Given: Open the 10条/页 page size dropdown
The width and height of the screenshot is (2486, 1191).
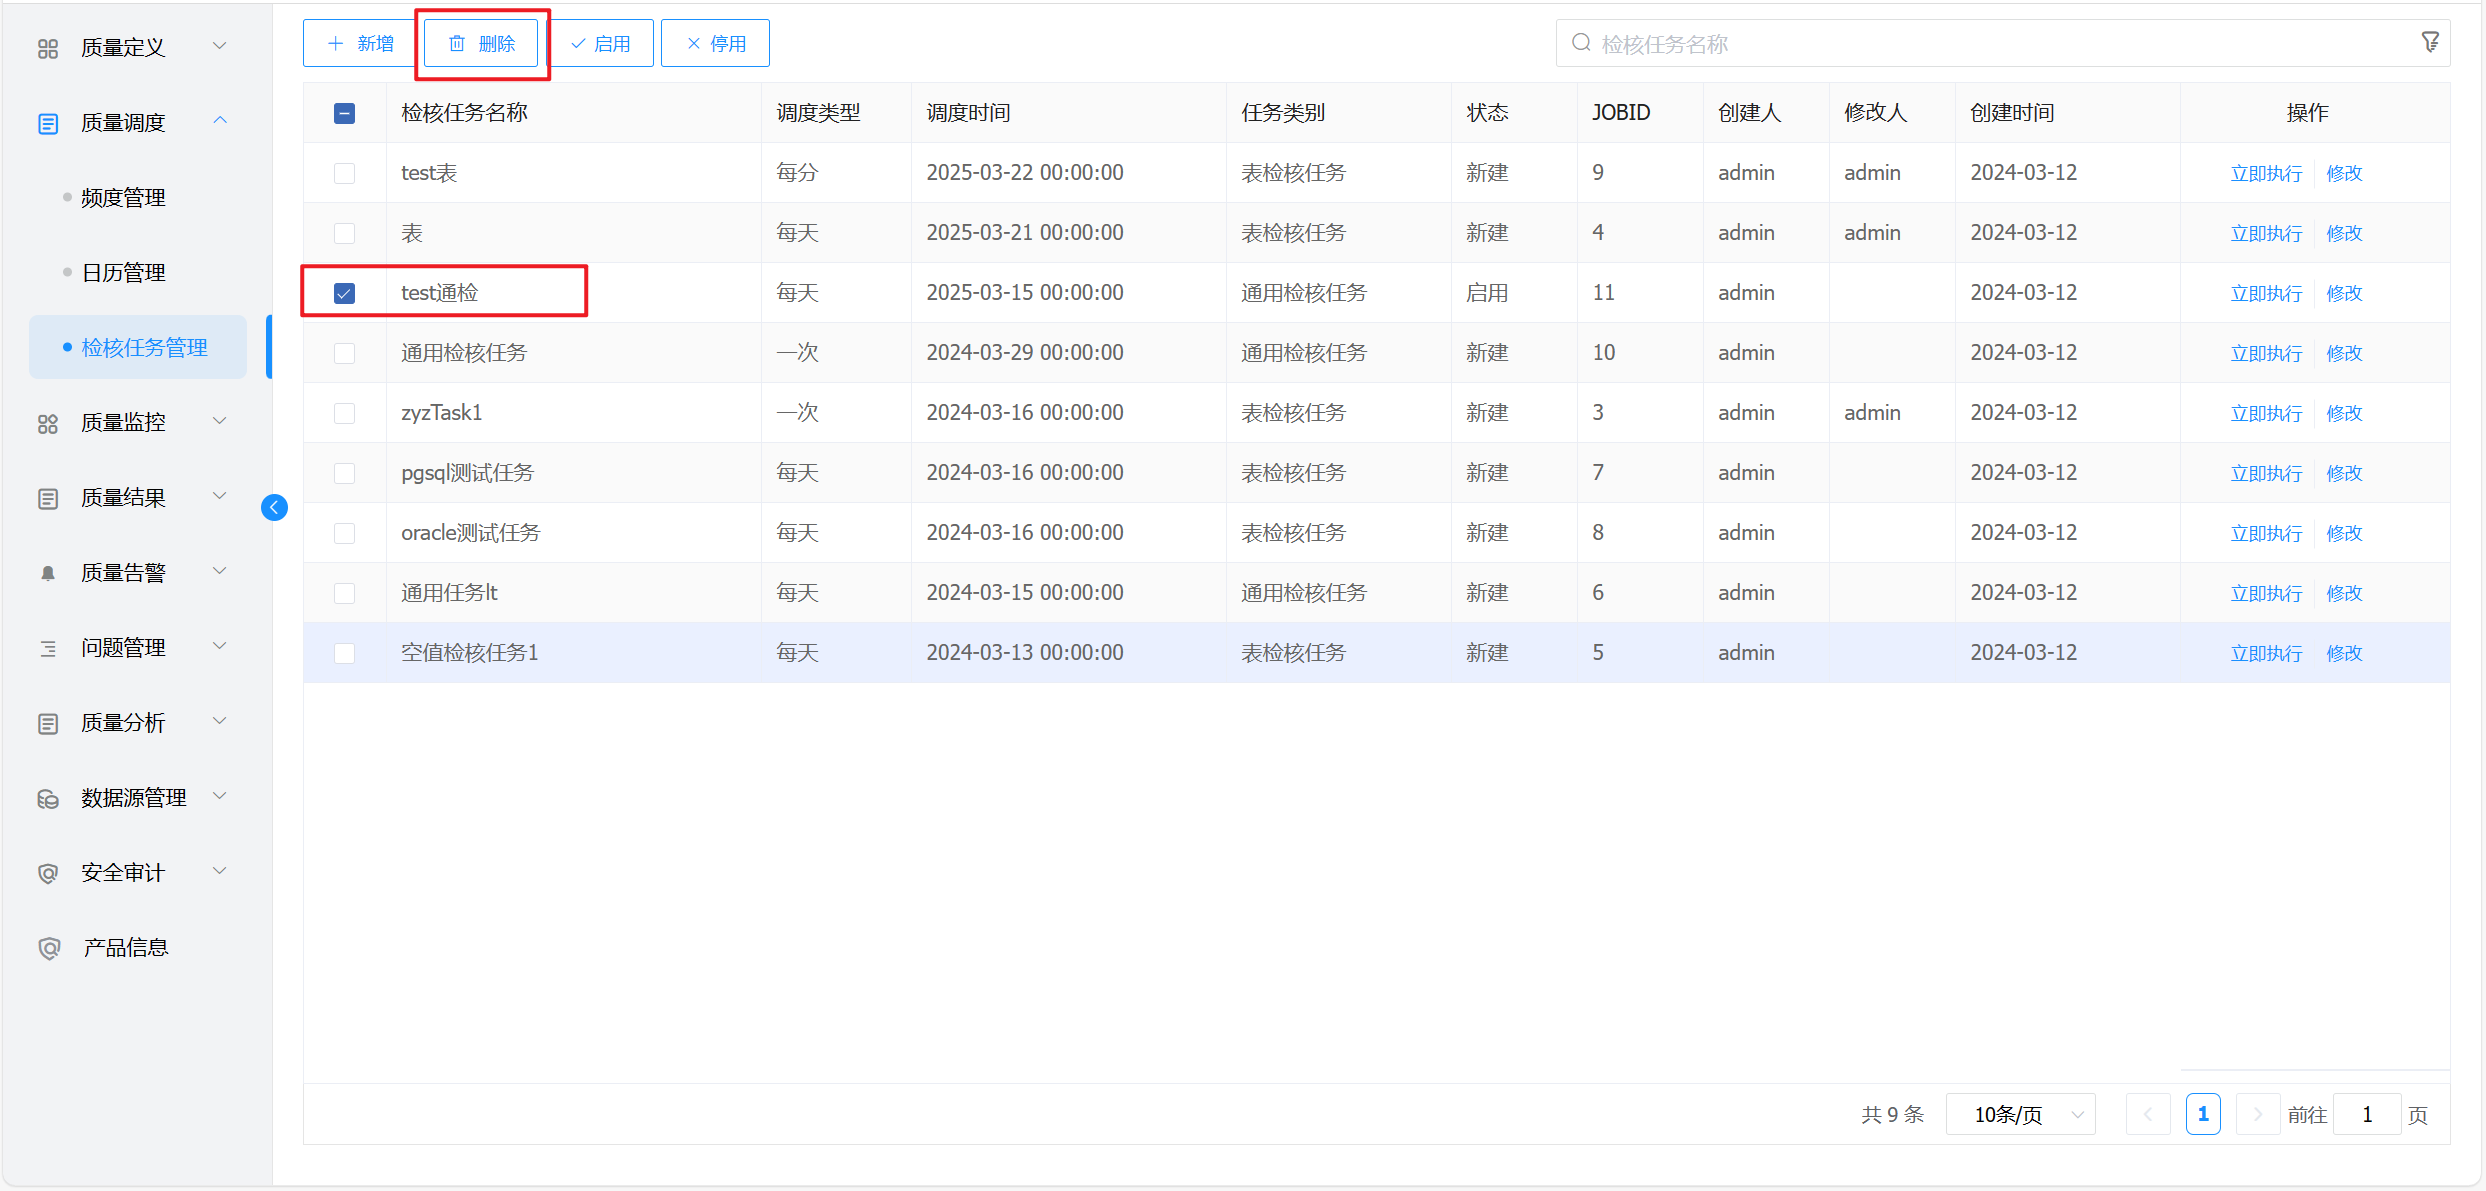Looking at the screenshot, I should (x=2020, y=1114).
